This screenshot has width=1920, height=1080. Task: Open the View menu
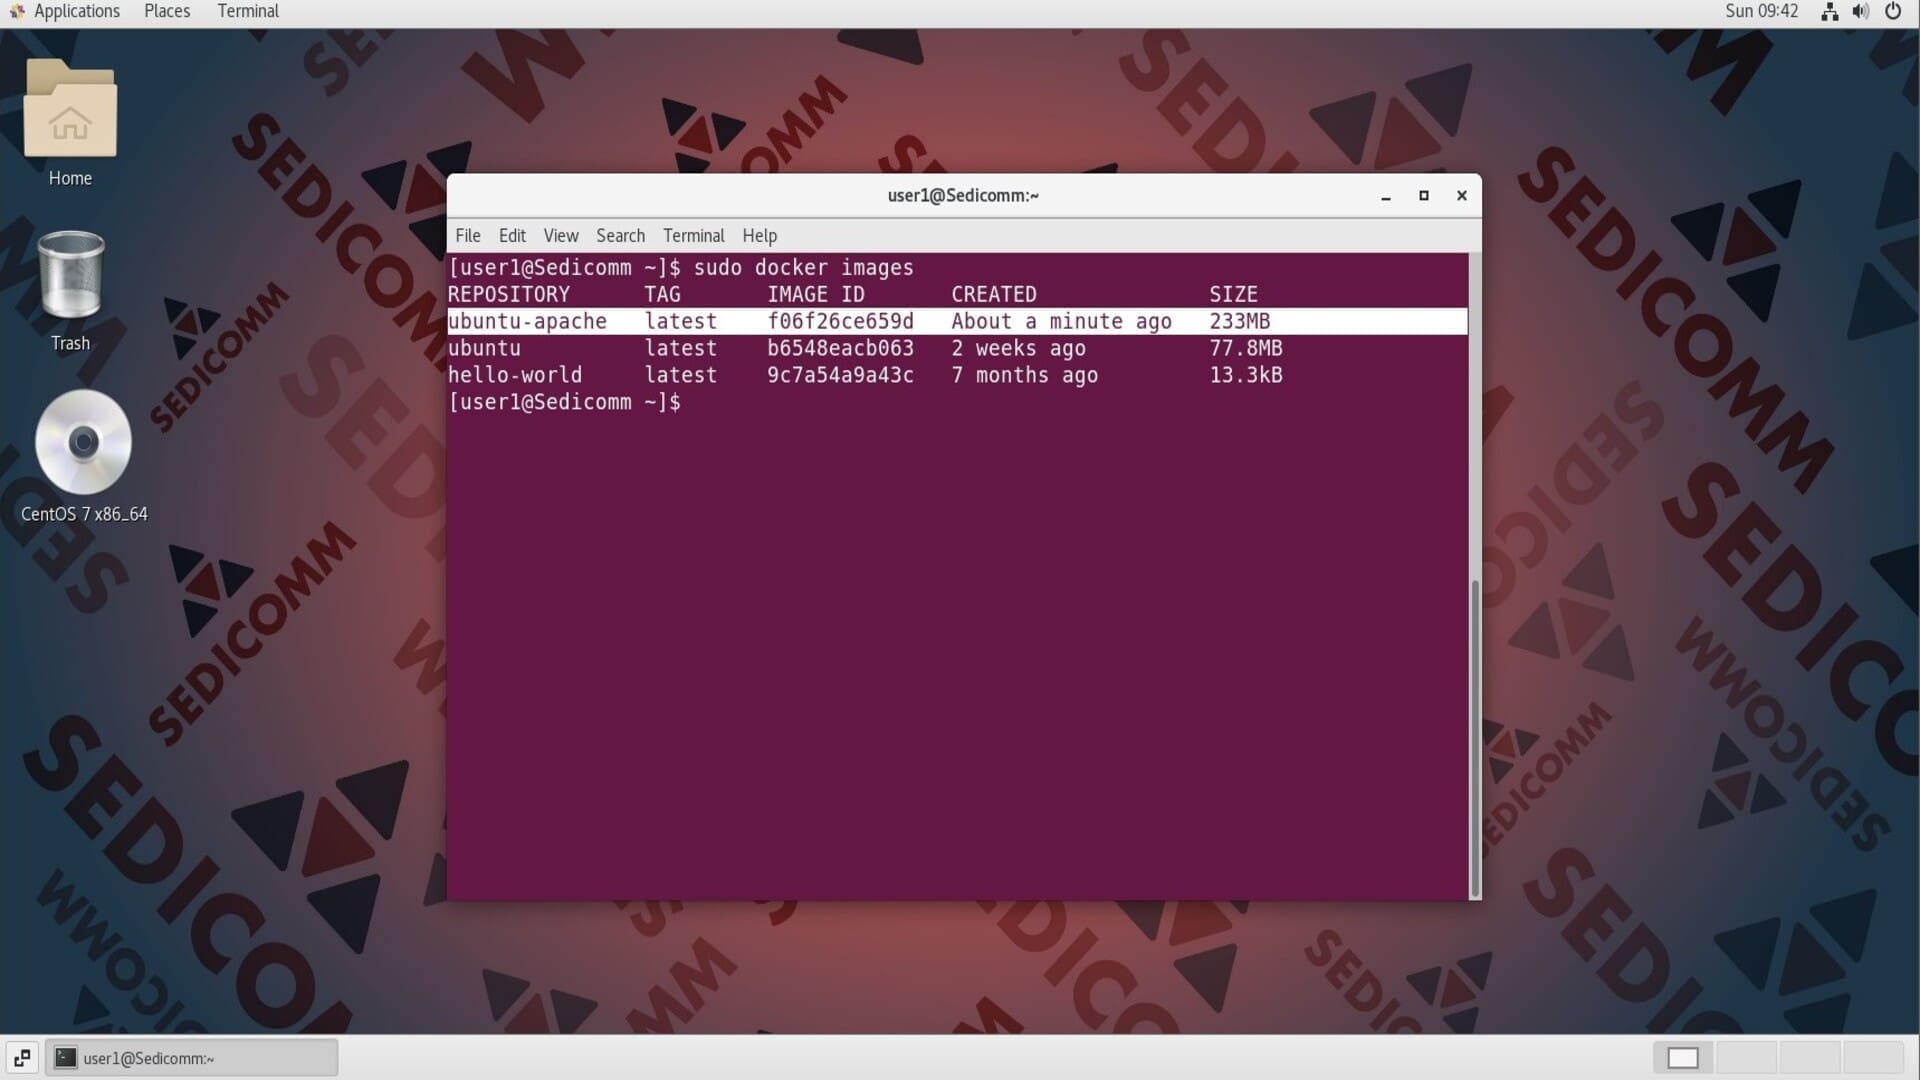click(560, 235)
